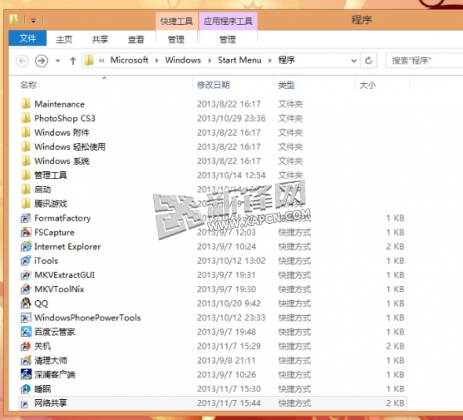
Task: Click the 启动 folder icon
Action: tap(26, 189)
